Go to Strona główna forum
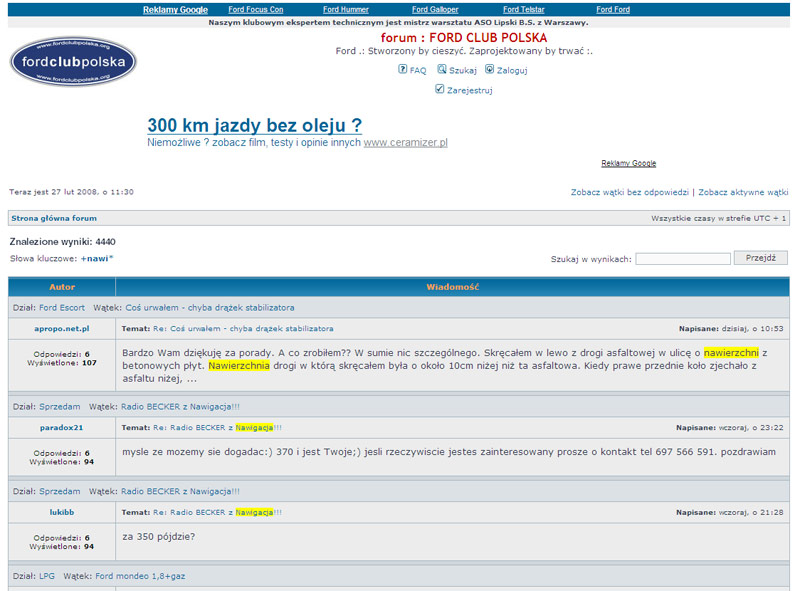800x591 pixels. (54, 218)
